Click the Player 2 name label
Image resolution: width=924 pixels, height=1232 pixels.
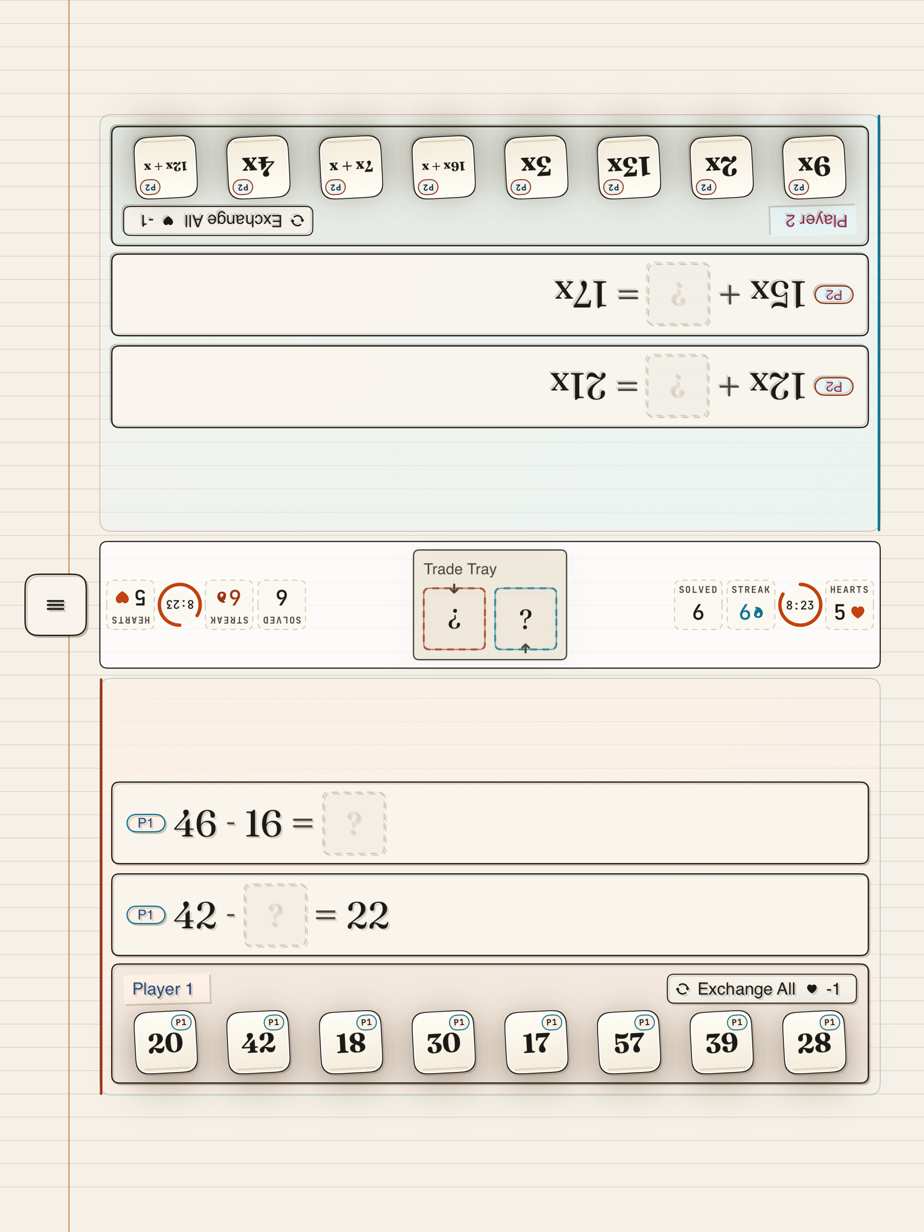coord(813,221)
